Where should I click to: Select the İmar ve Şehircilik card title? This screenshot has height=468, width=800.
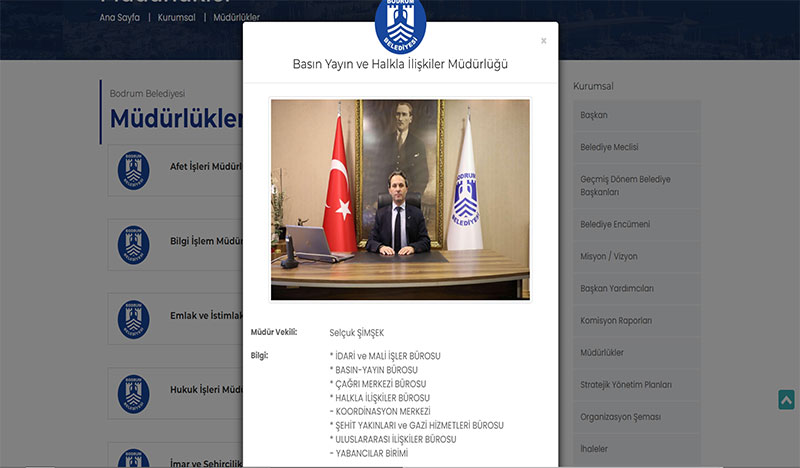click(206, 463)
